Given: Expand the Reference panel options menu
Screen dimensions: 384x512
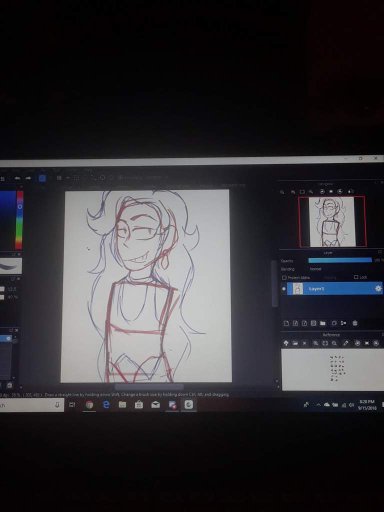Looking at the screenshot, I should click(382, 334).
